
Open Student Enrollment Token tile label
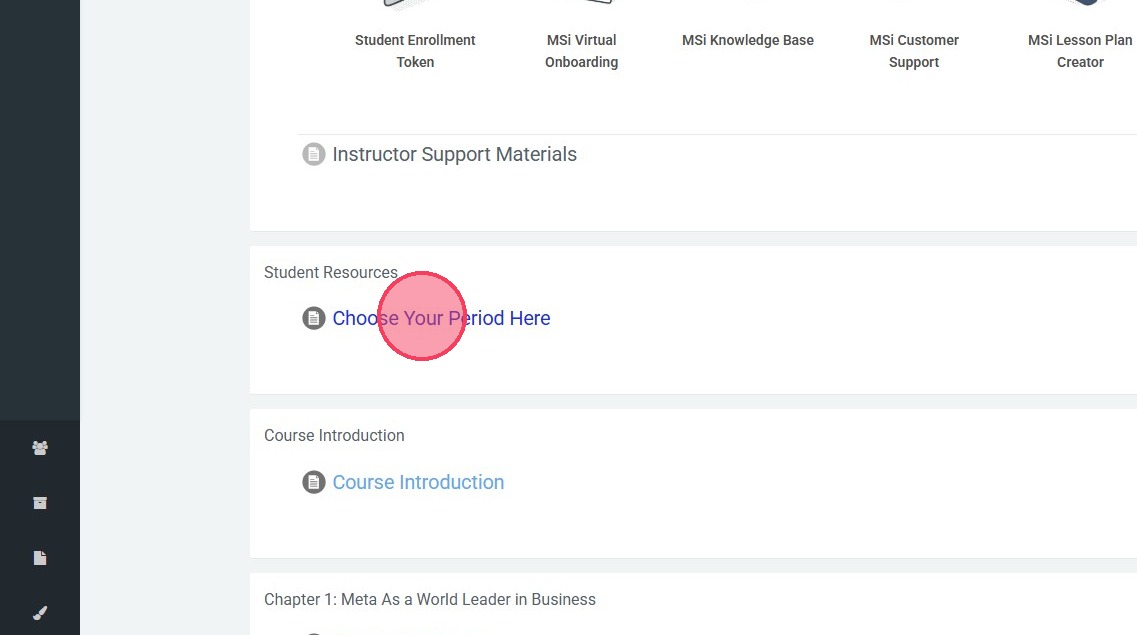click(415, 51)
